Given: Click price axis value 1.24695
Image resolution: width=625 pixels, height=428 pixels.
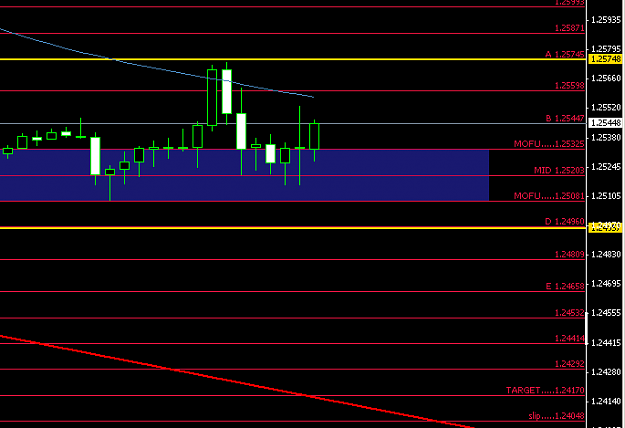Looking at the screenshot, I should [x=606, y=283].
